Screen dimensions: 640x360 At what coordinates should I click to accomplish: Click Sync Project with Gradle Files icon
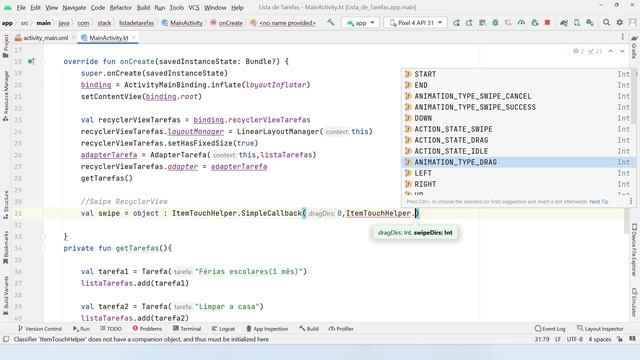click(x=564, y=23)
